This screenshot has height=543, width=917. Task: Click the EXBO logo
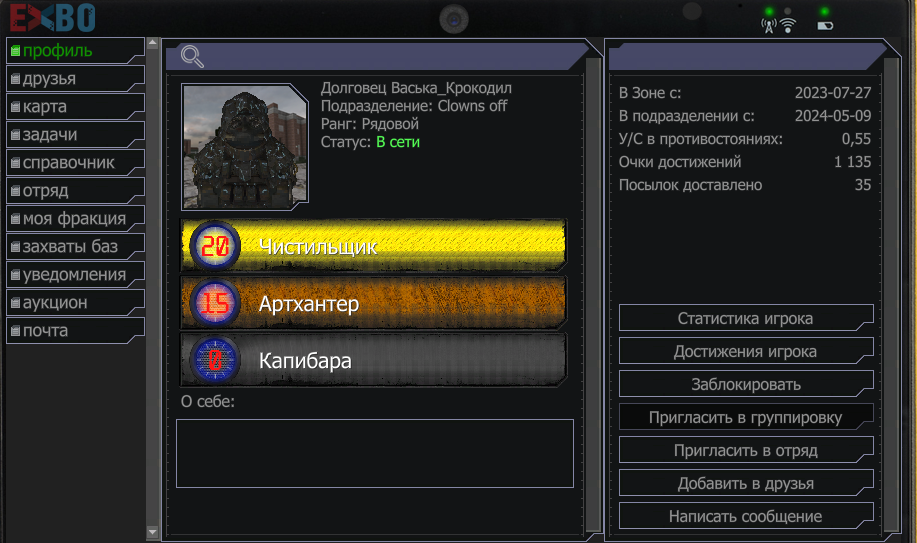(53, 18)
